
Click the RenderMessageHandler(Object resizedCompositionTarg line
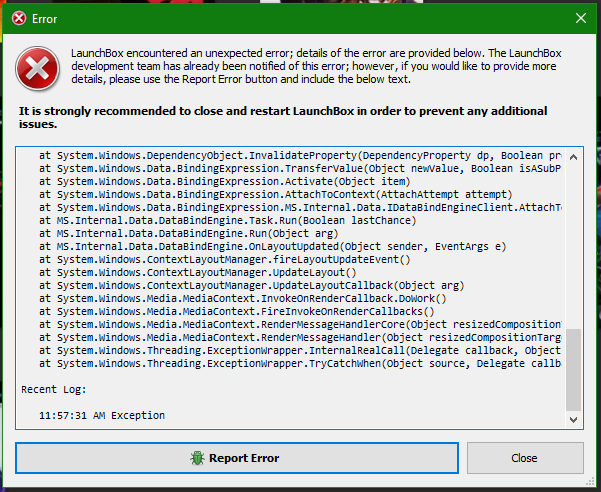(300, 338)
